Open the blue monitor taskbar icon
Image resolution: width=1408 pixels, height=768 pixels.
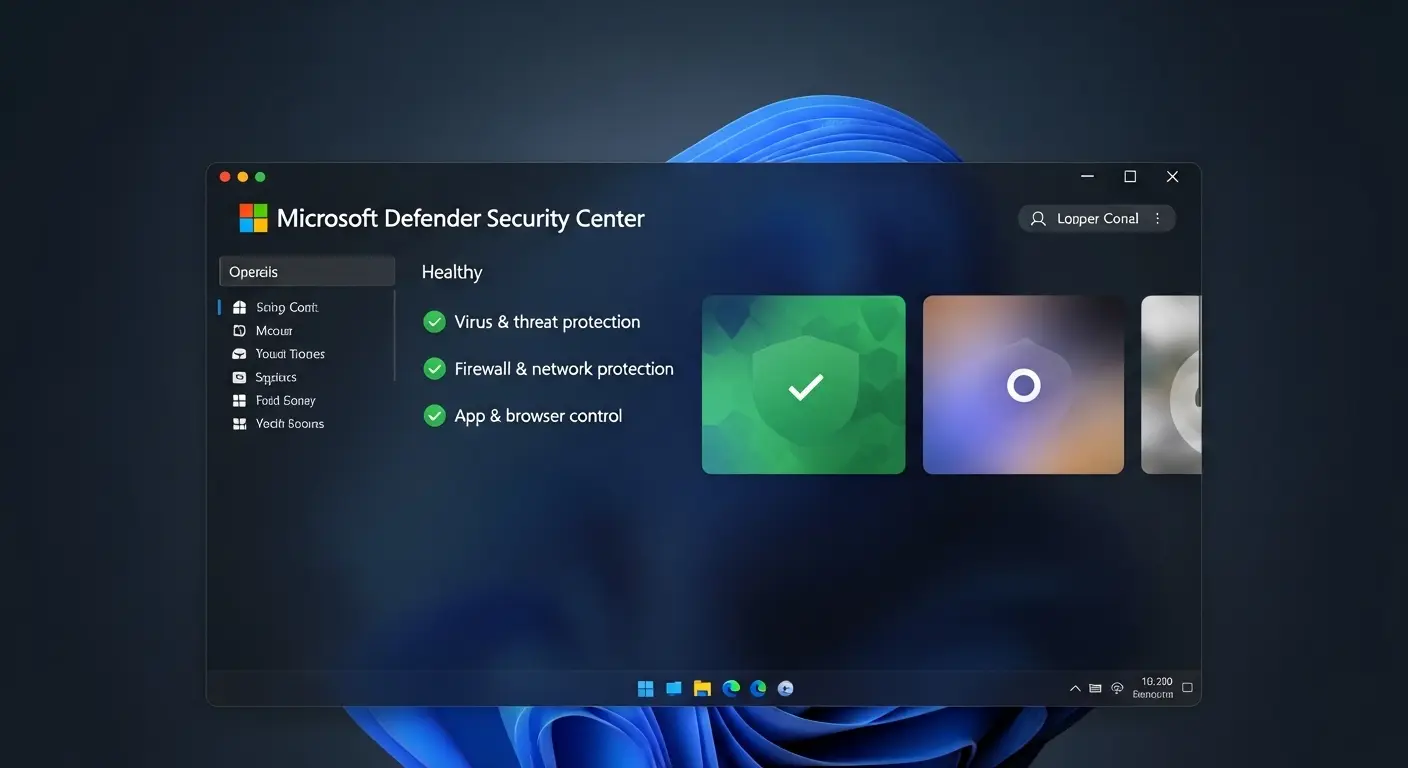coord(674,688)
